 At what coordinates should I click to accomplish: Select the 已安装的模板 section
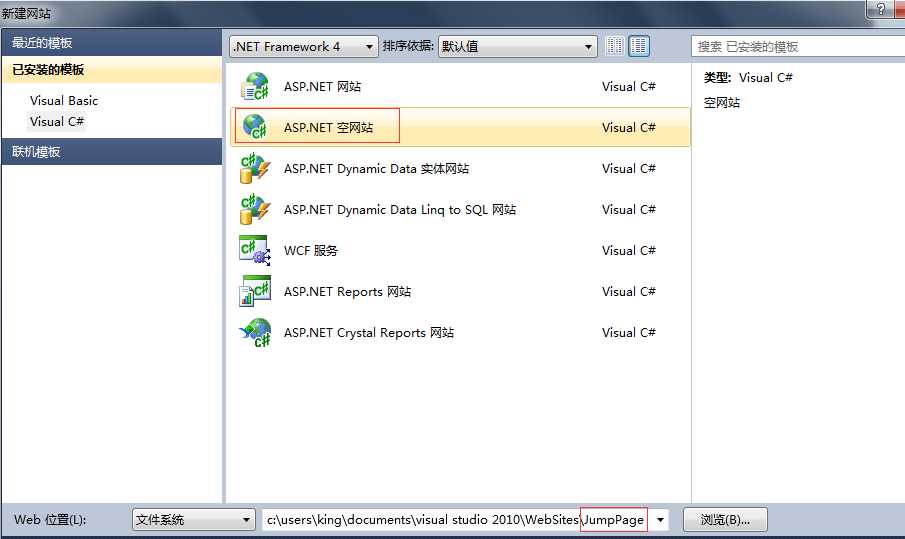[x=112, y=70]
